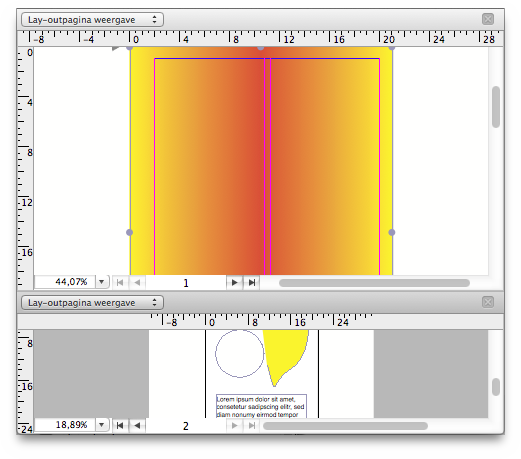Click greyed first-page arrow in top pane
The height and width of the screenshot is (459, 521).
tap(120, 283)
